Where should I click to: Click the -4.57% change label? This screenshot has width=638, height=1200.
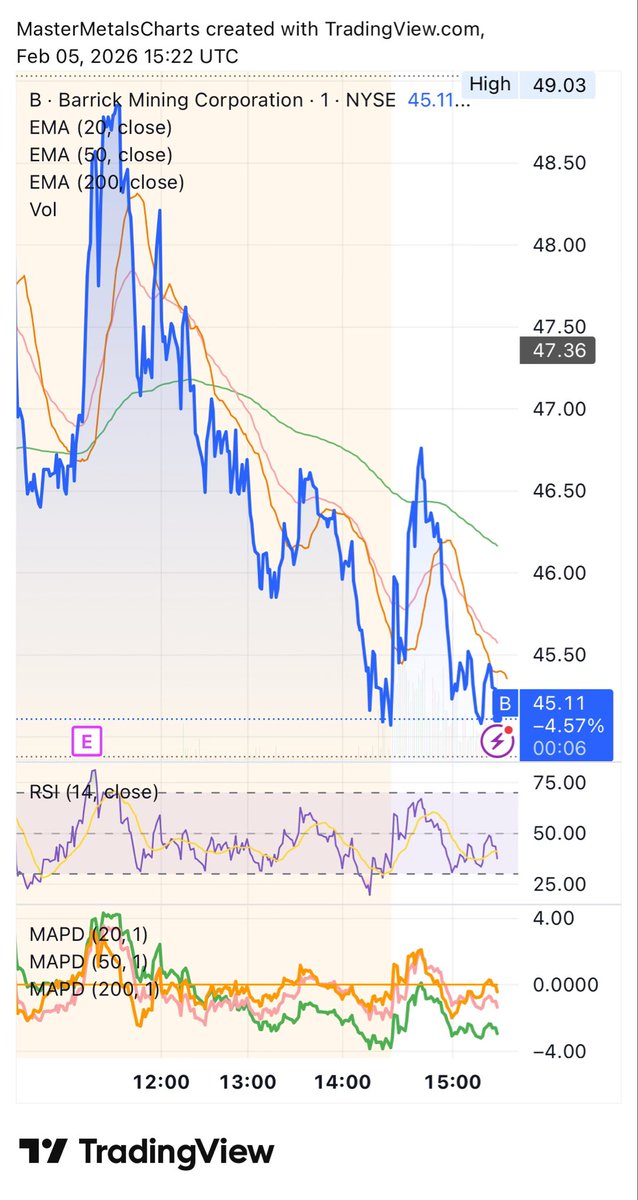coord(567,725)
